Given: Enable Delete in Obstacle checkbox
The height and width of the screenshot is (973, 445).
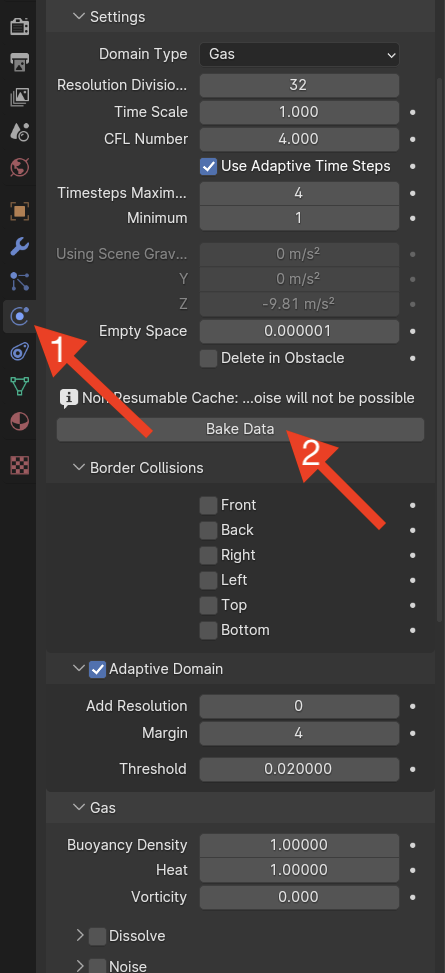Looking at the screenshot, I should tap(209, 358).
